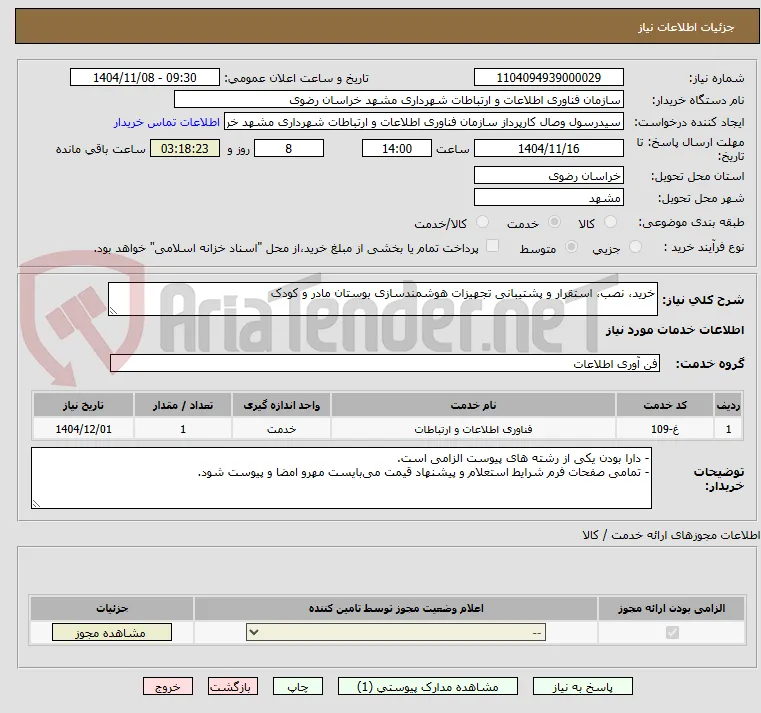Click the اعلام وضعیت مجوز توسط تامین کننده header
761x713 pixels.
click(396, 608)
